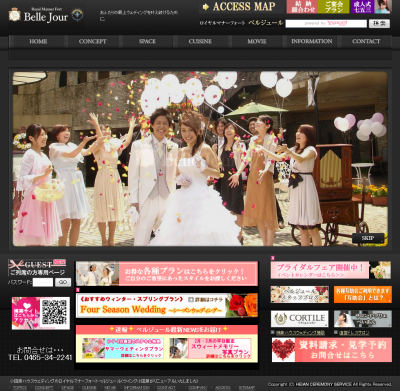Click the footer SITEMAP link
The height and width of the screenshot is (391, 400).
(x=247, y=388)
